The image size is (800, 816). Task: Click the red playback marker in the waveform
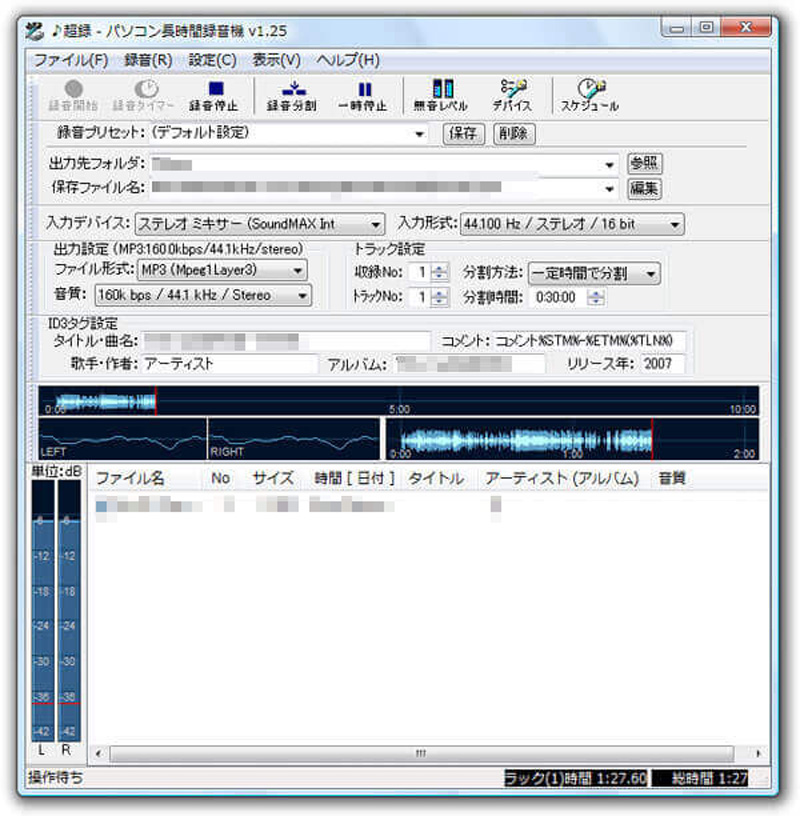coord(157,399)
